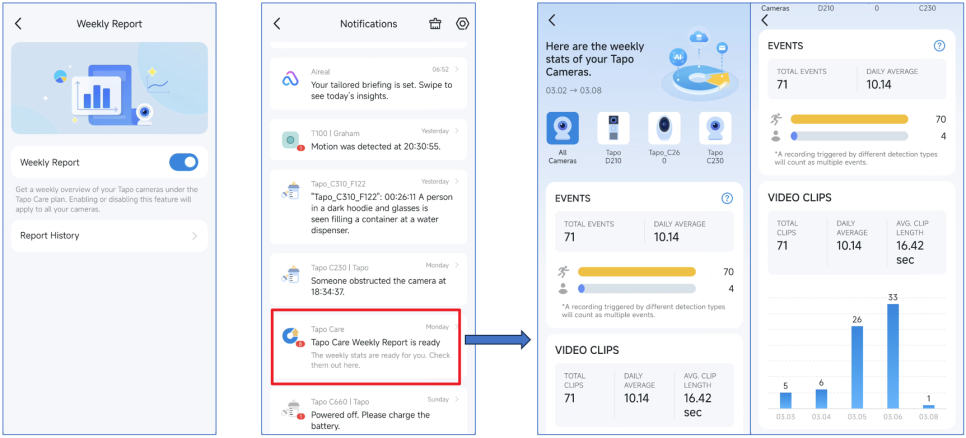Open Events help icon in scrolled stats screen

coord(939,46)
